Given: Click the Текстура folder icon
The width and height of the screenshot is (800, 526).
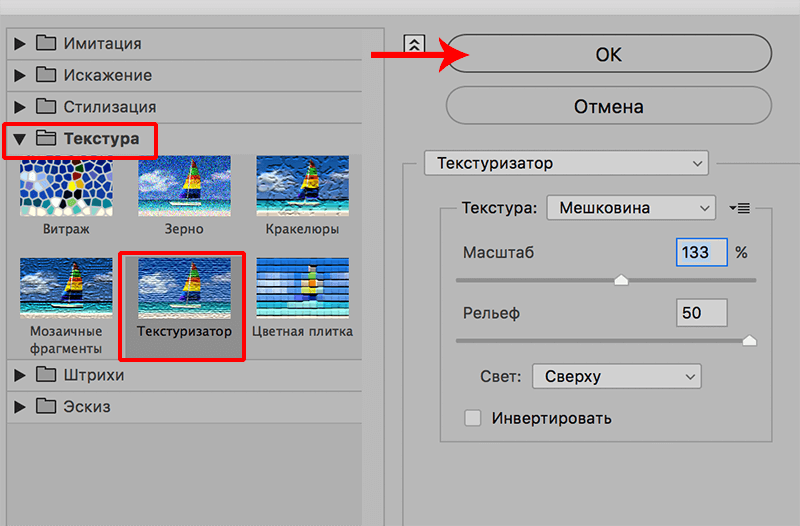Looking at the screenshot, I should click(x=46, y=138).
